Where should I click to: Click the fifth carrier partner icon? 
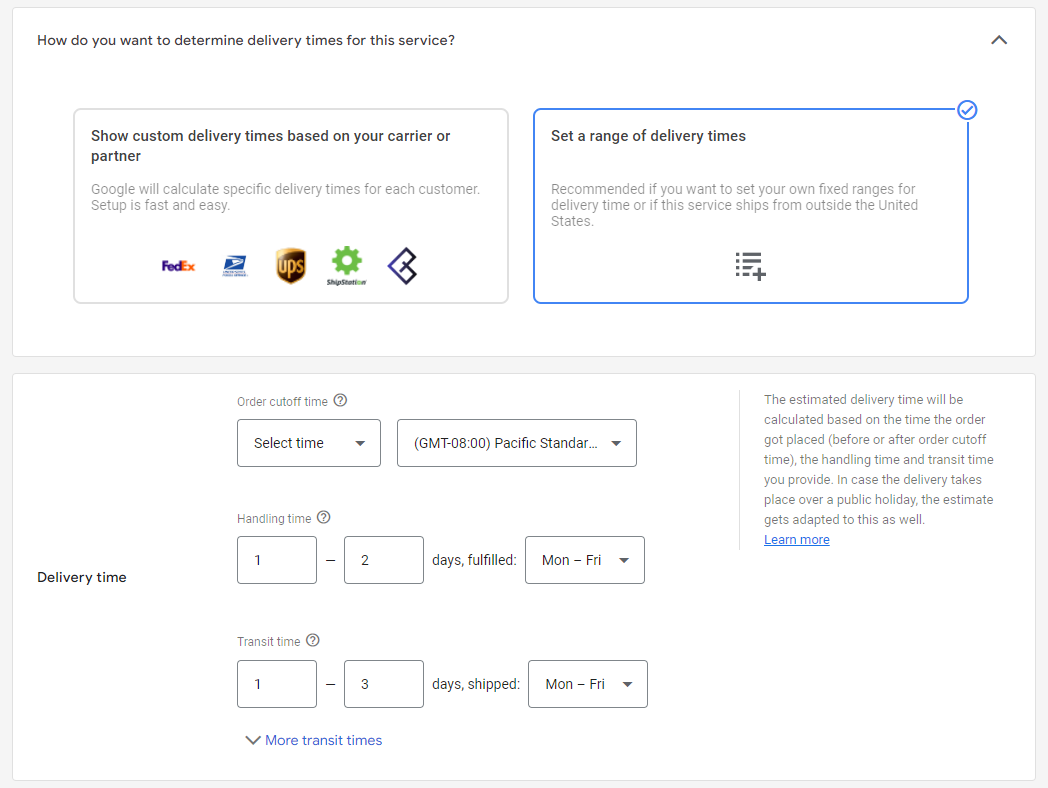pyautogui.click(x=403, y=265)
